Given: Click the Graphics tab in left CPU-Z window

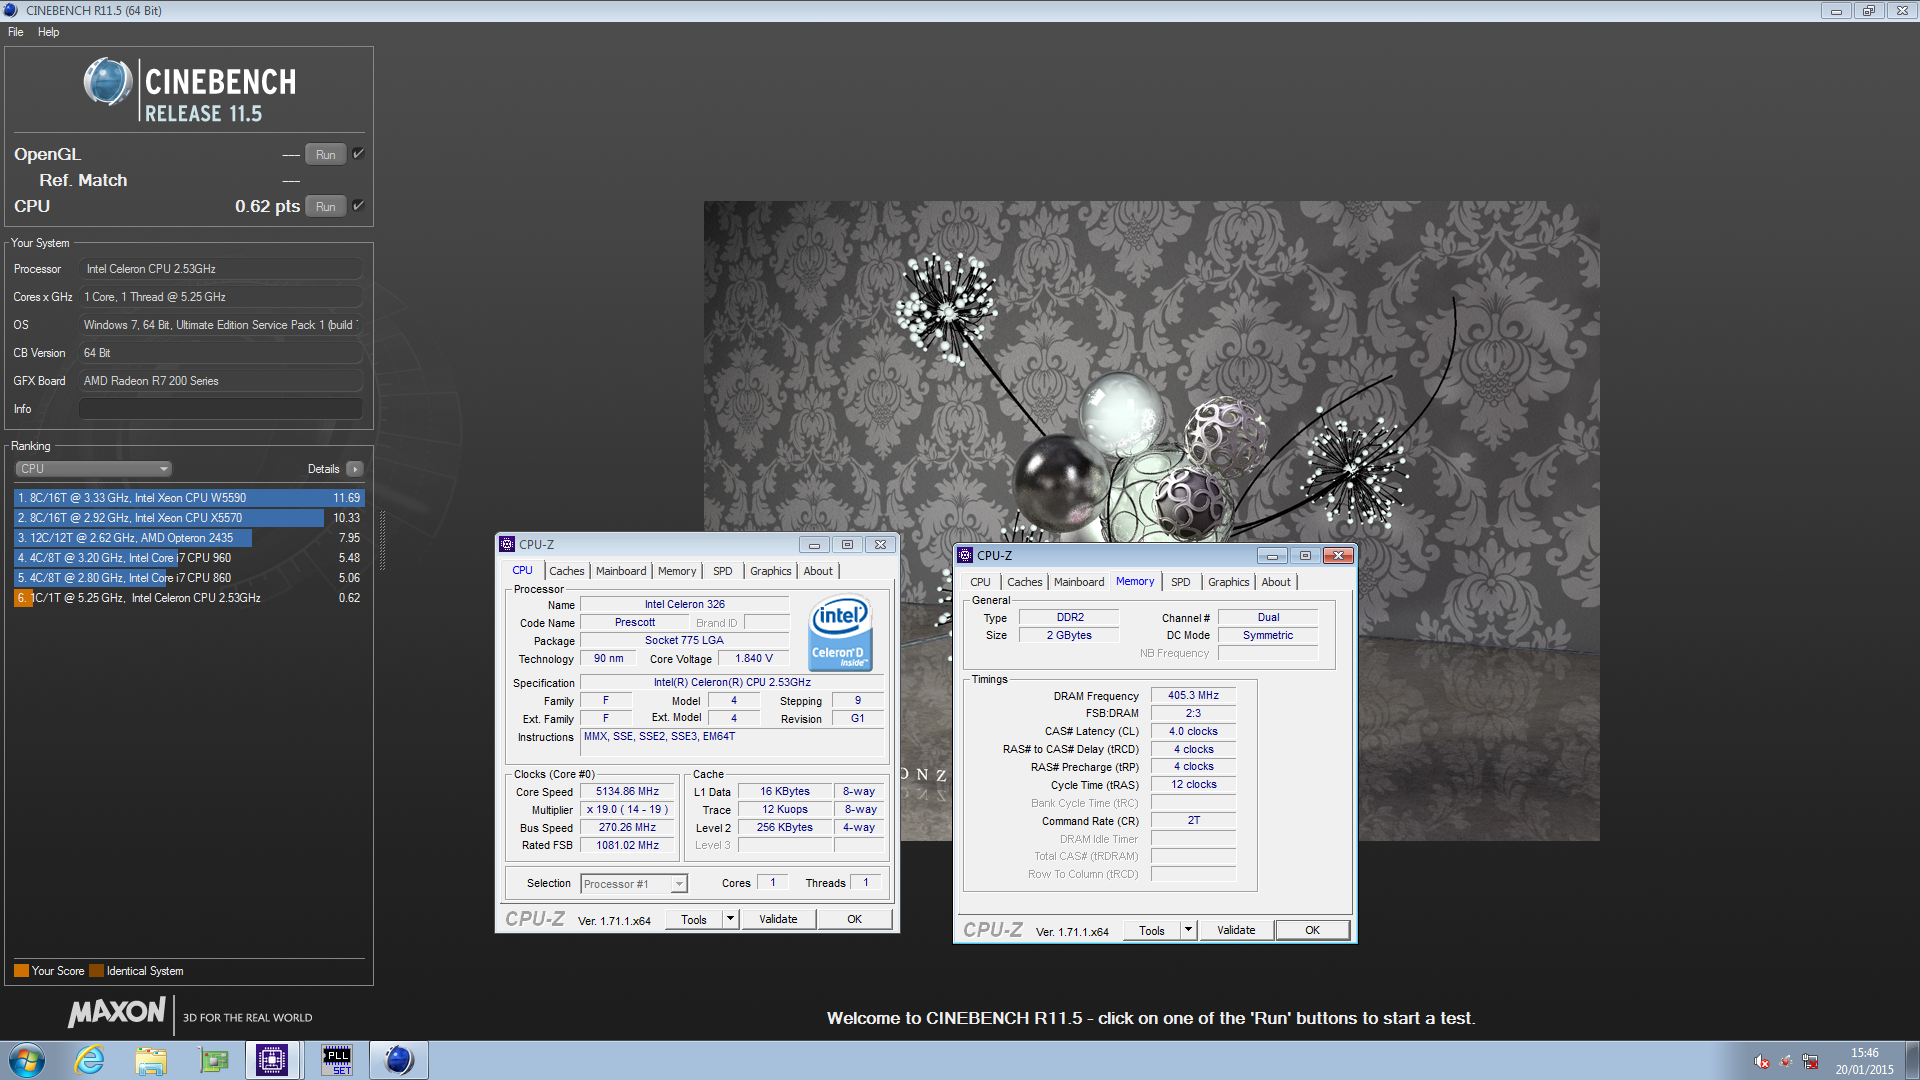Looking at the screenshot, I should click(770, 571).
